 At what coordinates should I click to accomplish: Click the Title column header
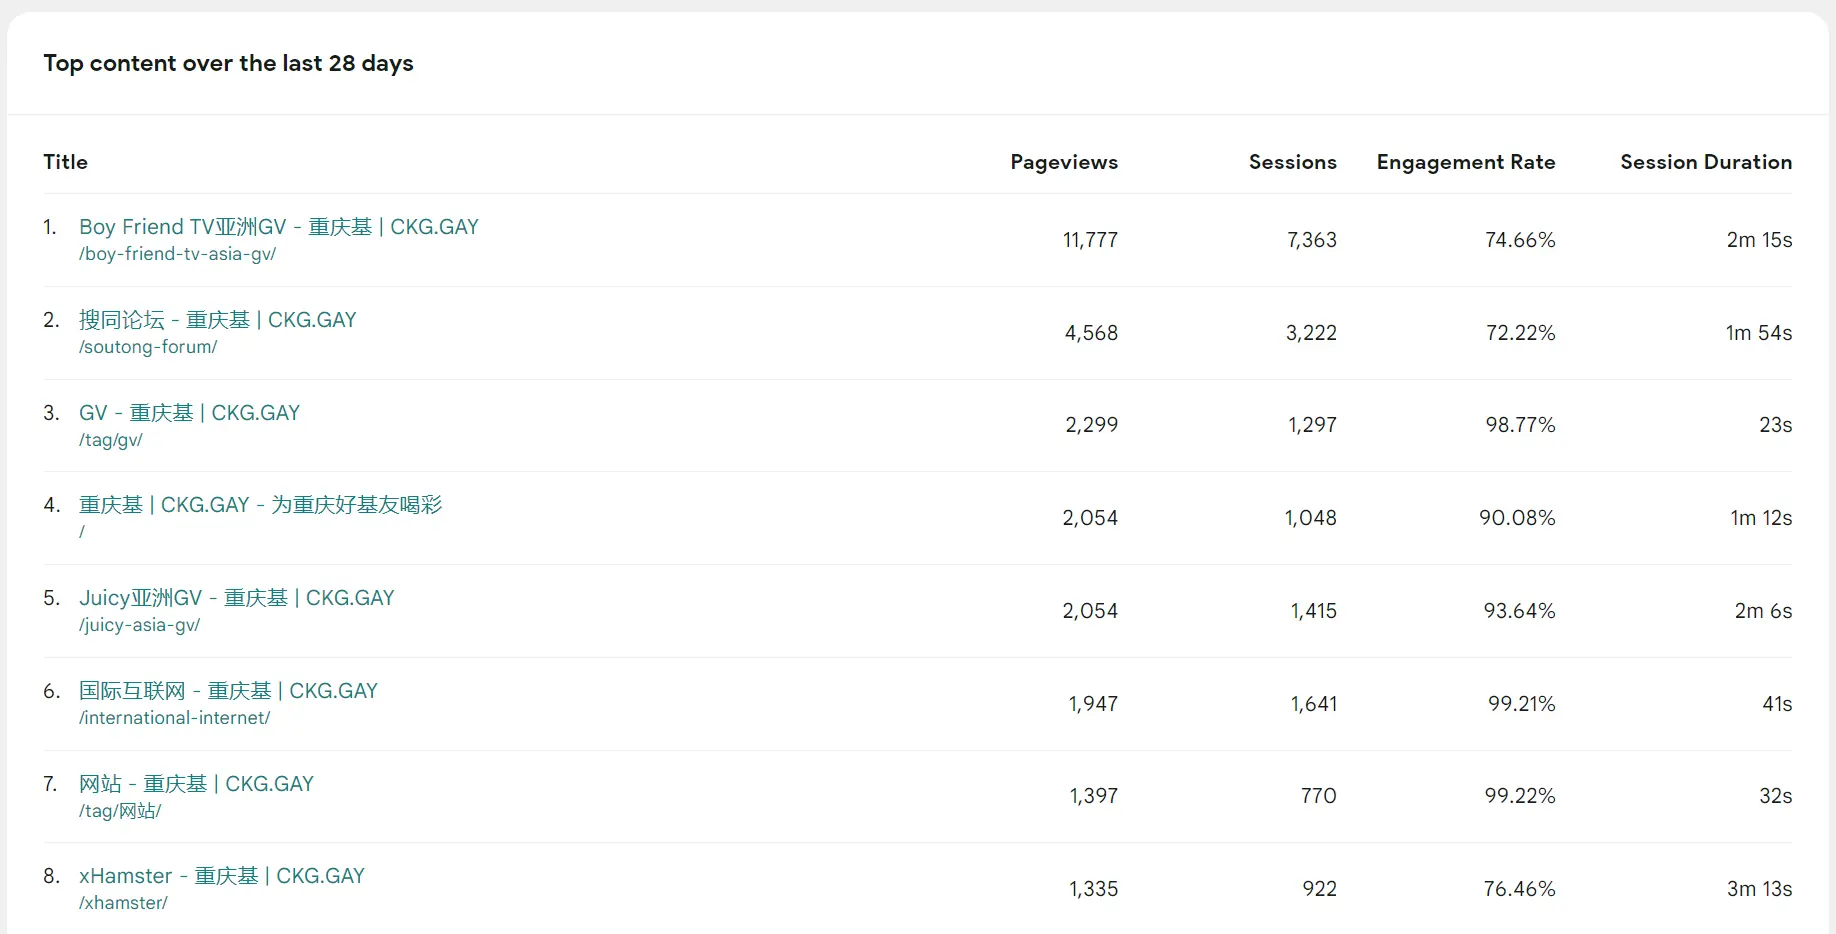(66, 162)
